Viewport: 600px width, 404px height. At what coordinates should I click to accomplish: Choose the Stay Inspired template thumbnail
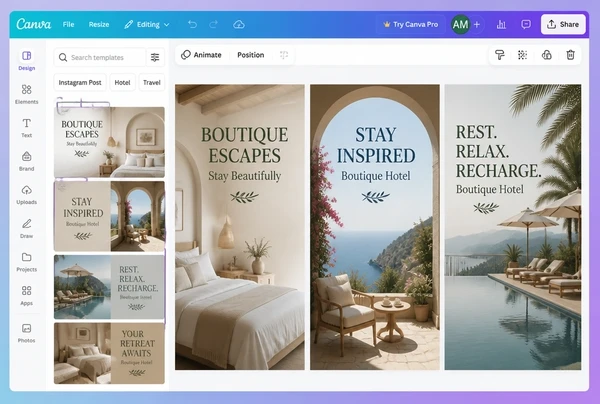pos(109,216)
